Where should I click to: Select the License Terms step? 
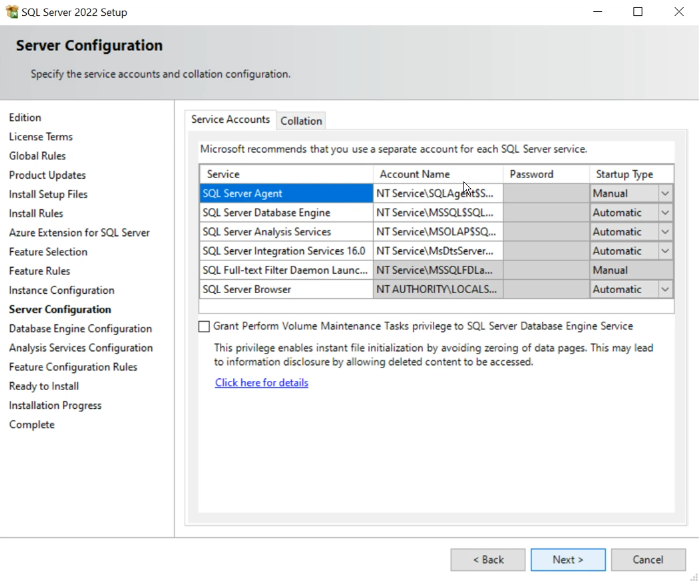[x=41, y=137]
